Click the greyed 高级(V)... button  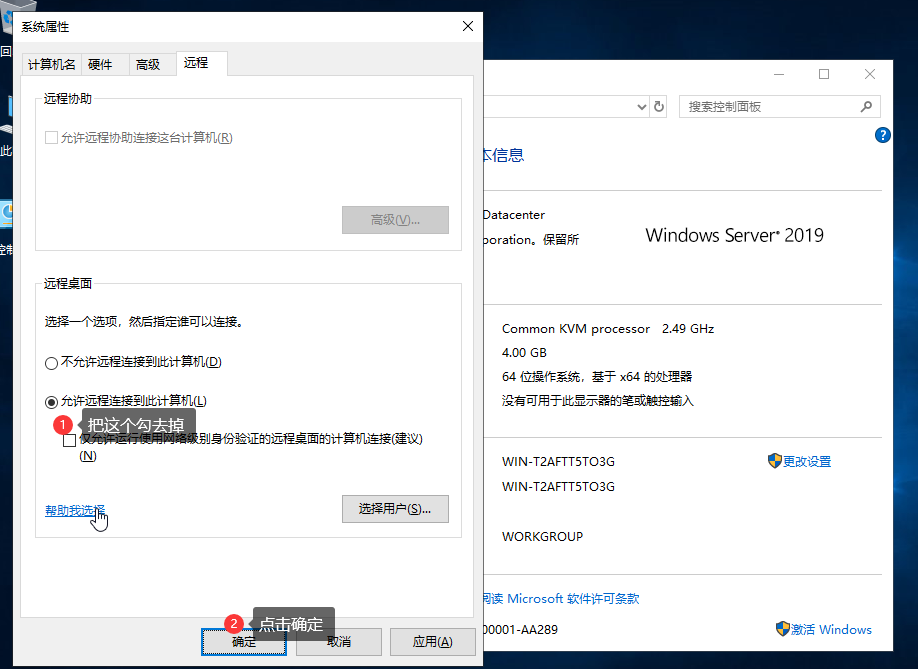(x=395, y=219)
